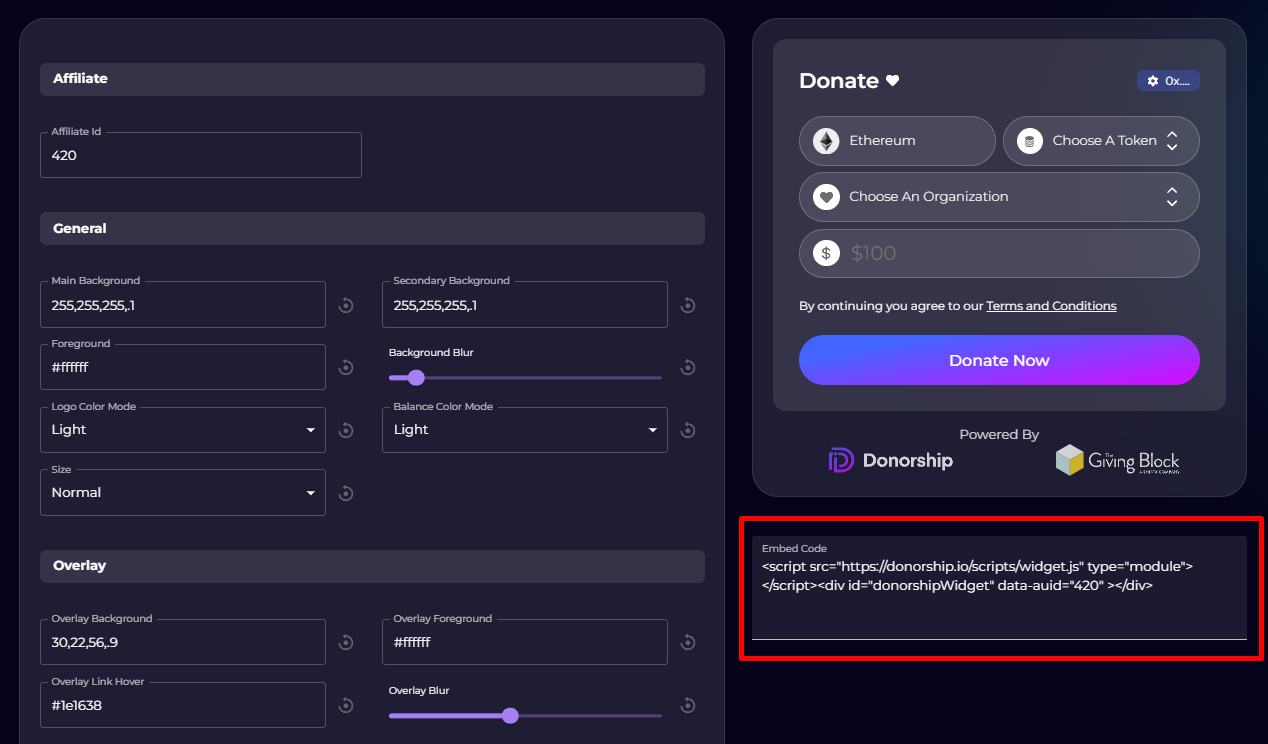Reset the Size setting icon
The width and height of the screenshot is (1268, 744).
tap(346, 493)
